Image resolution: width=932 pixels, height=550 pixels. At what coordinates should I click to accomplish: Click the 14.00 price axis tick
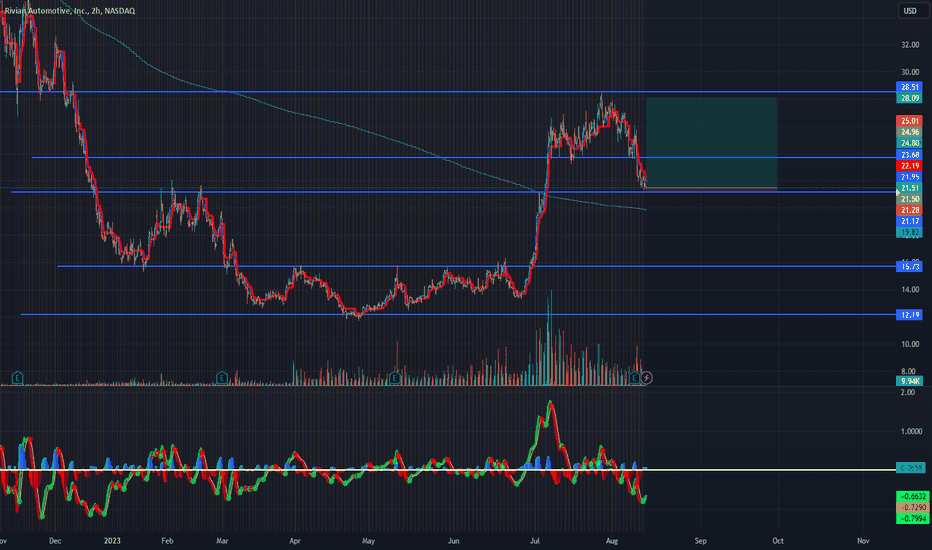tap(910, 290)
